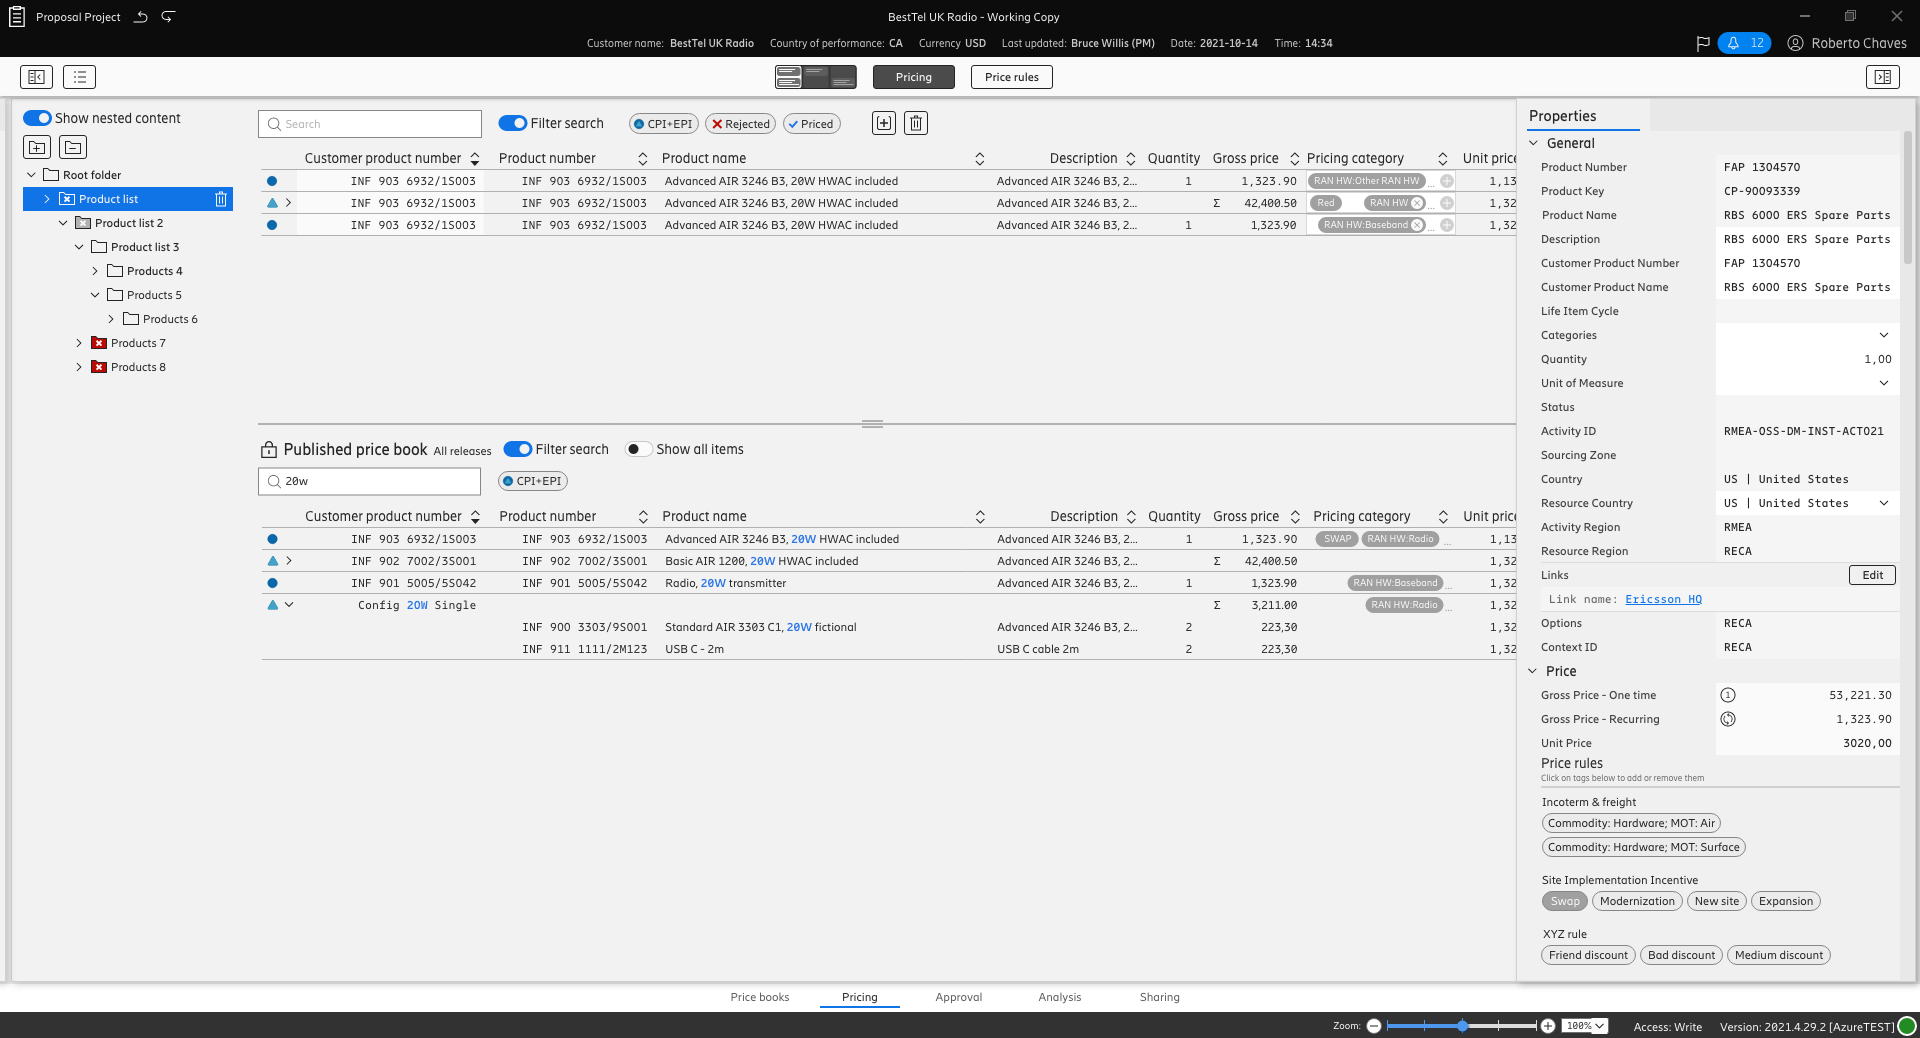Toggle the Rejected filter chip
Screen dimensions: 1920x1038
click(740, 124)
